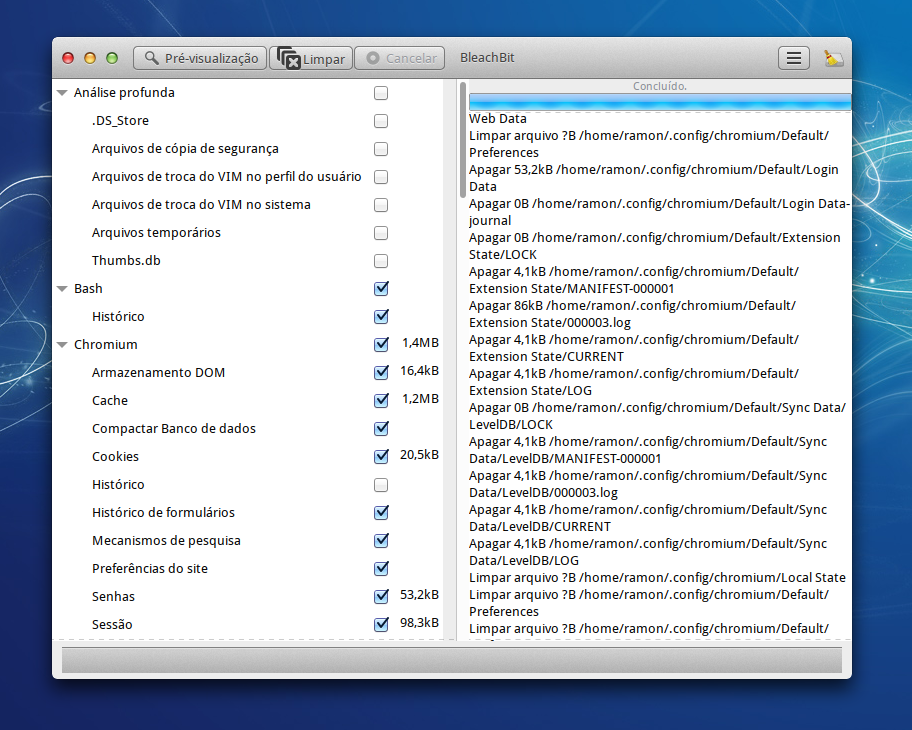912x730 pixels.
Task: Uncheck the Senhas checkbox
Action: tap(381, 596)
